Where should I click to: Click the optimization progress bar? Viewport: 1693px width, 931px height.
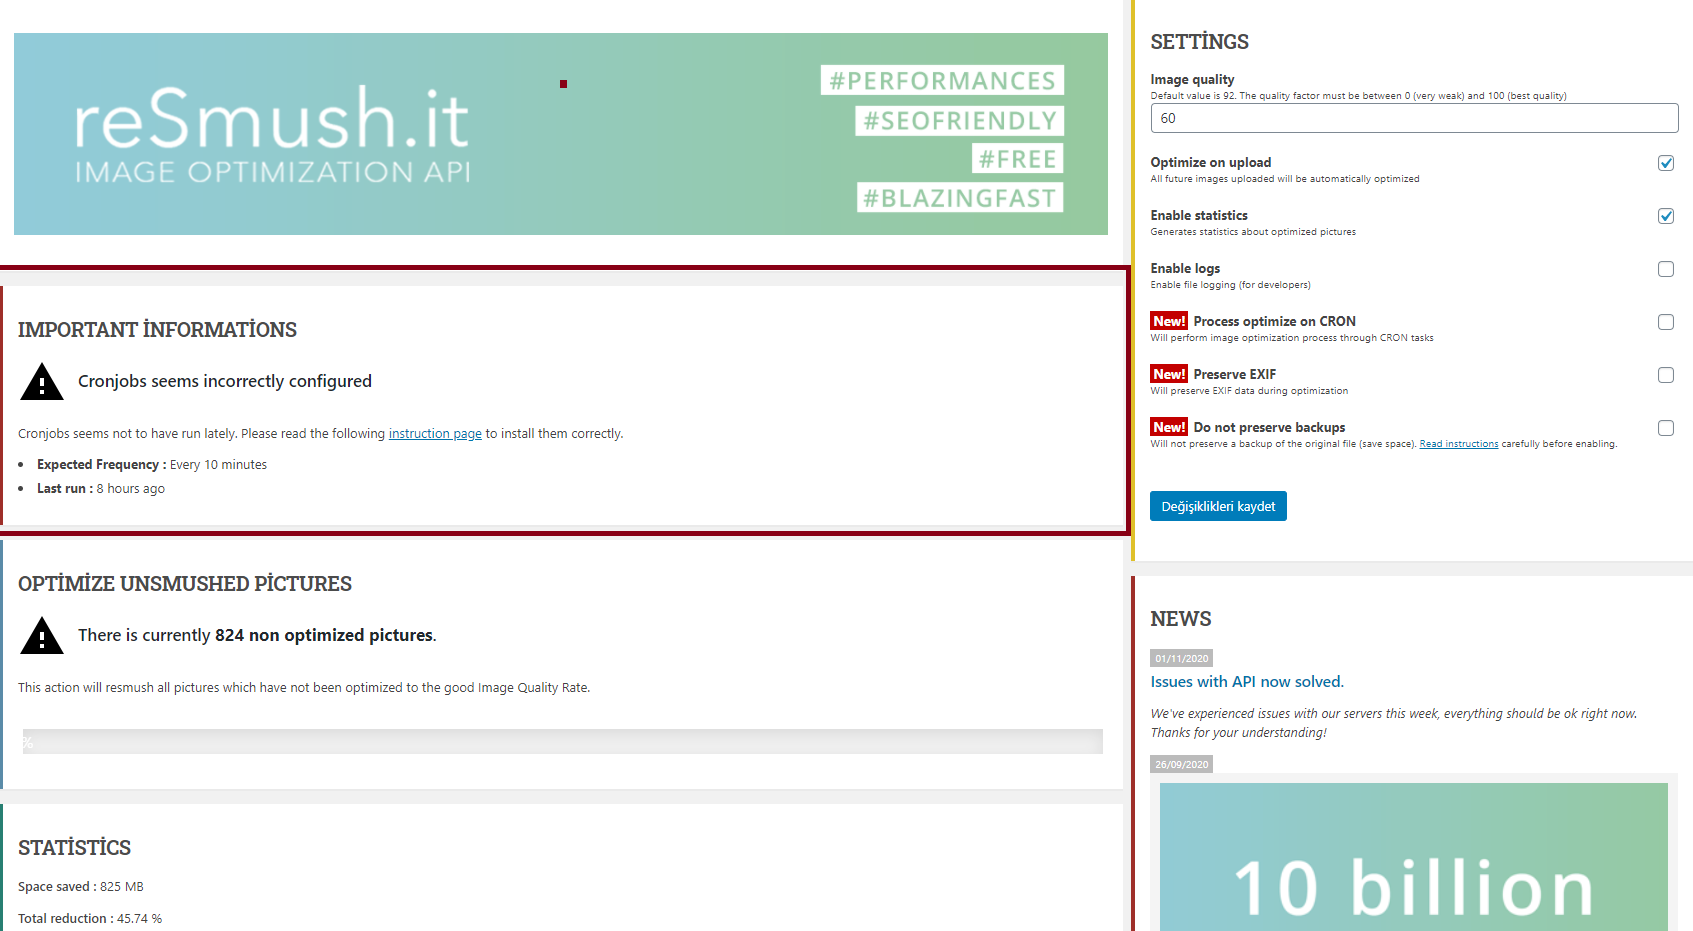[563, 741]
